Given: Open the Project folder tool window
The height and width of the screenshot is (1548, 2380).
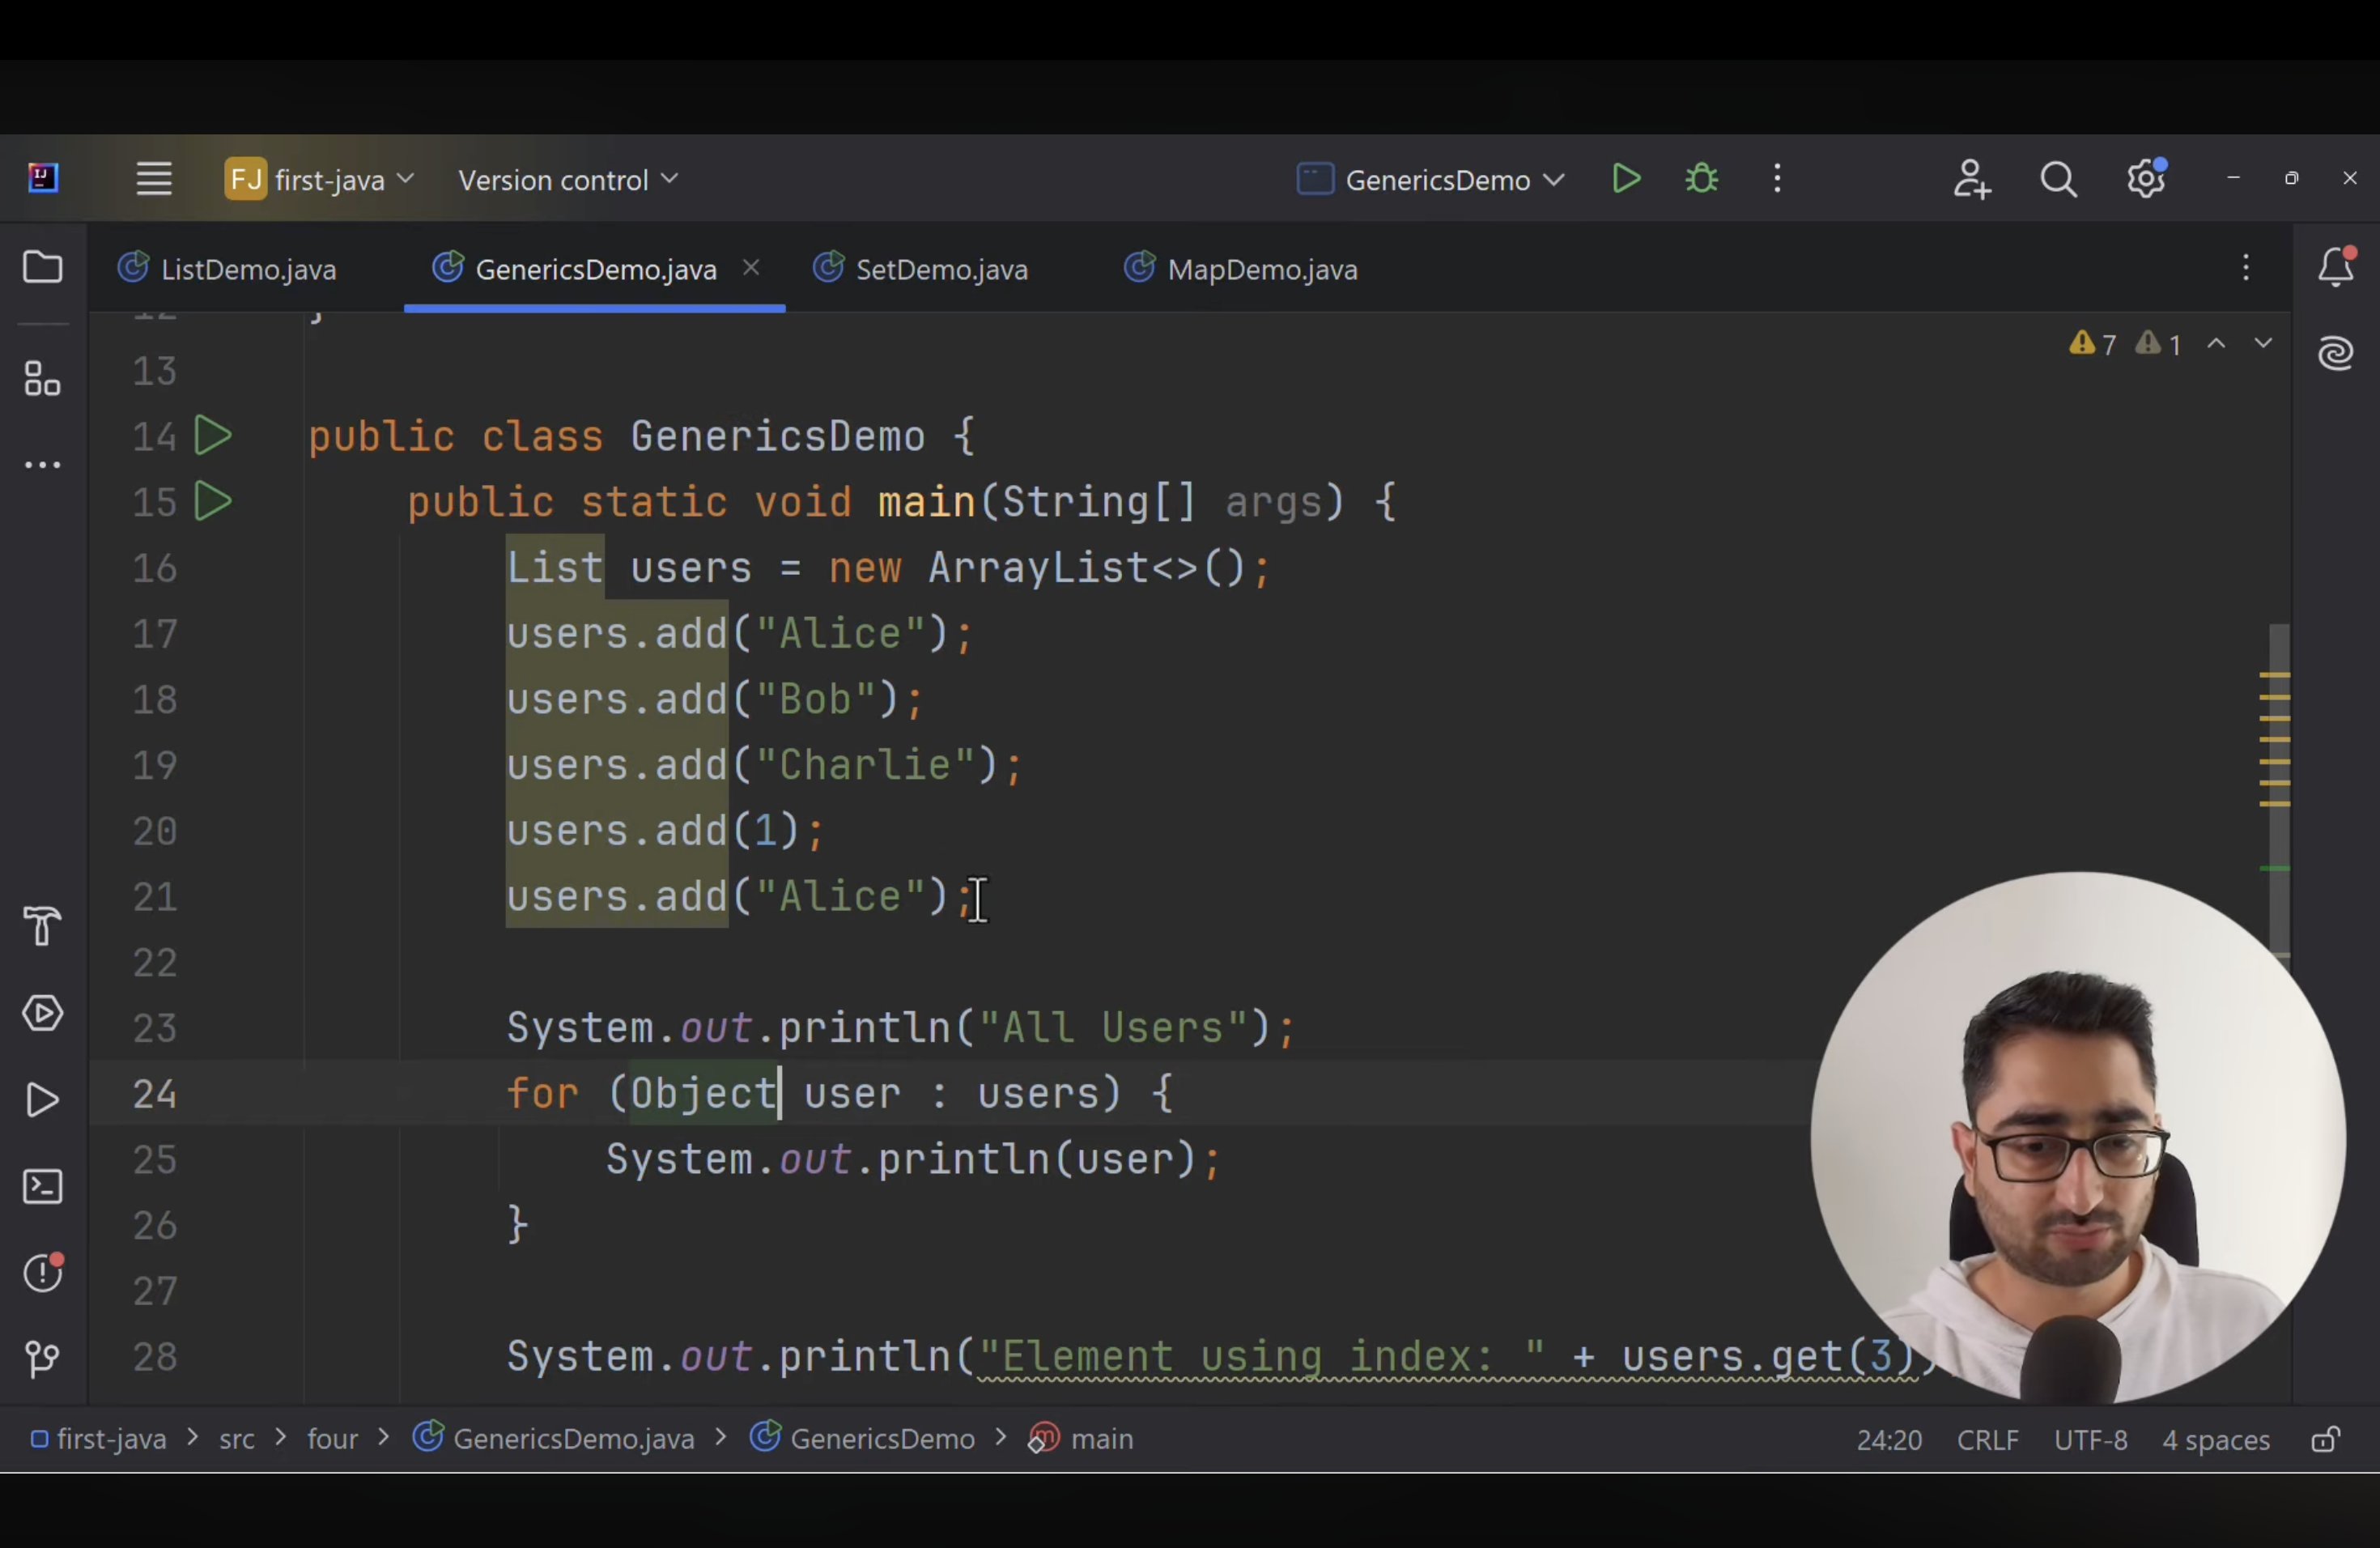Looking at the screenshot, I should click(42, 268).
